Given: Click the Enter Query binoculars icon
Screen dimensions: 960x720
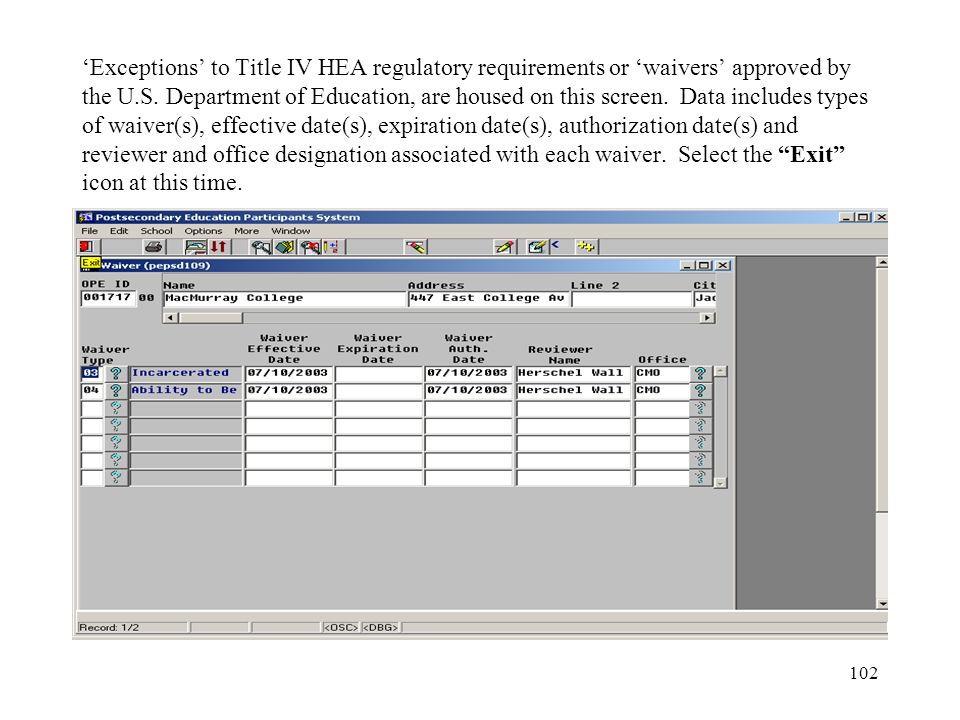Looking at the screenshot, I should click(261, 247).
